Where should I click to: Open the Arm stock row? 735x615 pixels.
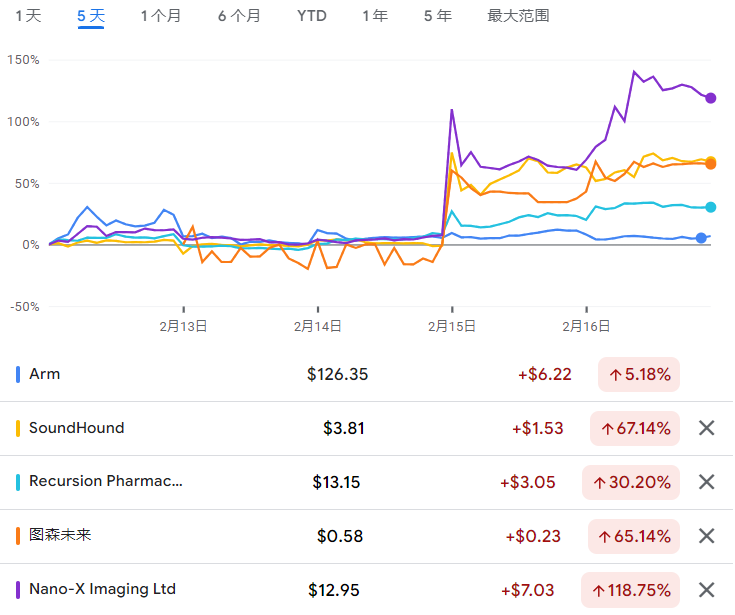tap(367, 375)
